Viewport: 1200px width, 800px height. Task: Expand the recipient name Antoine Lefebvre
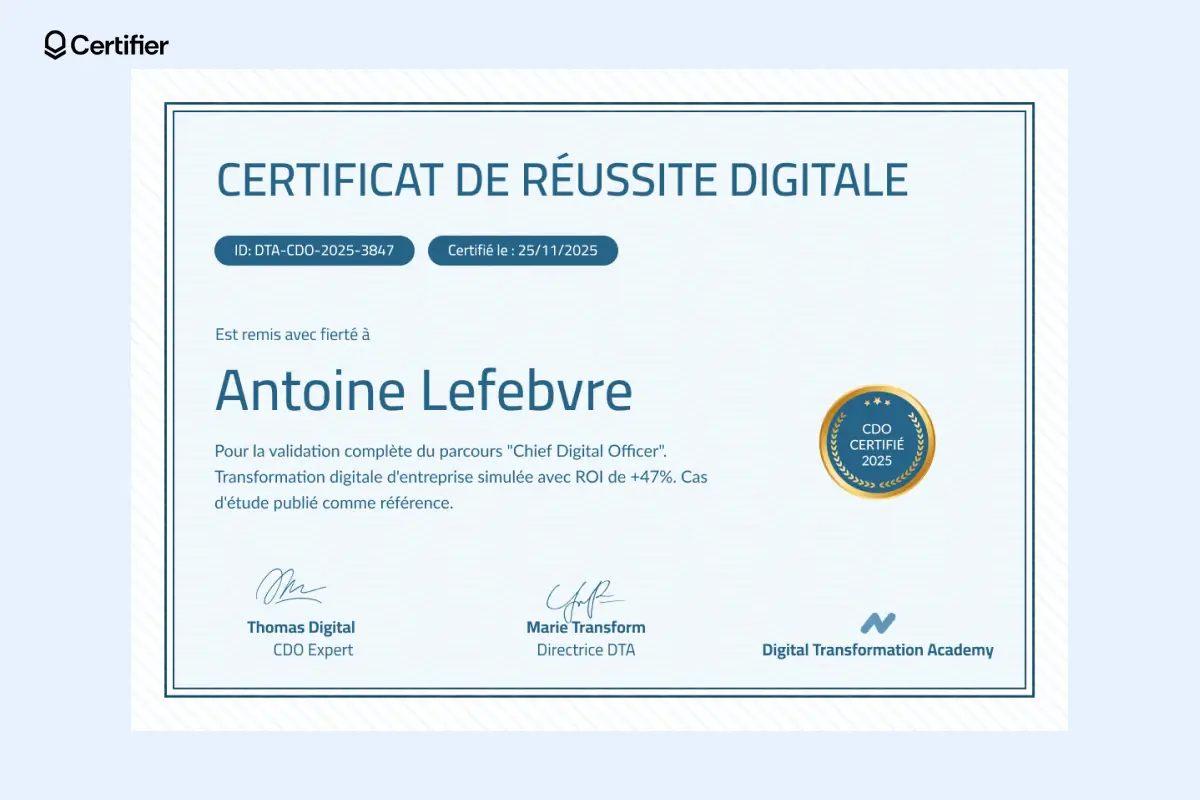pyautogui.click(x=423, y=390)
